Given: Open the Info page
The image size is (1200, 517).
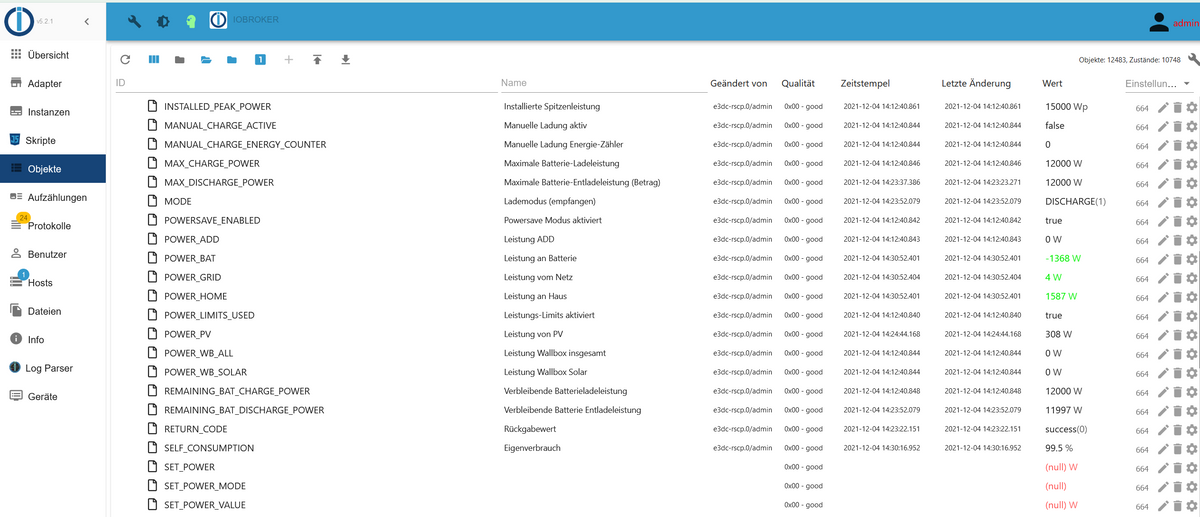Looking at the screenshot, I should 53,340.
